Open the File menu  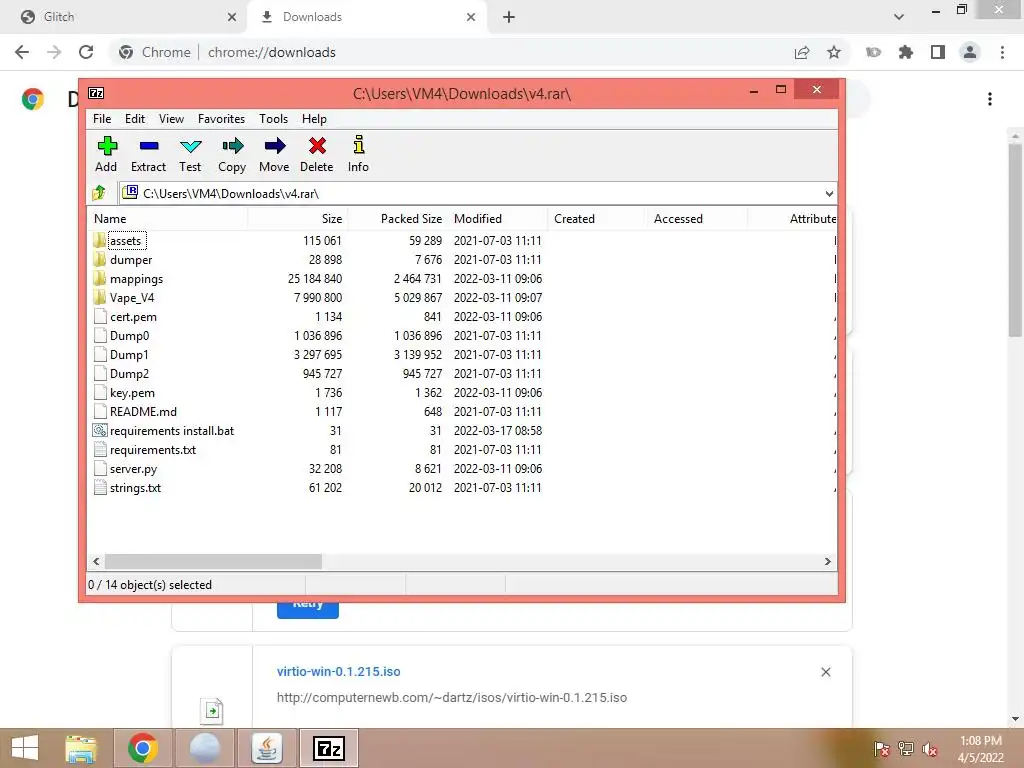pyautogui.click(x=102, y=119)
